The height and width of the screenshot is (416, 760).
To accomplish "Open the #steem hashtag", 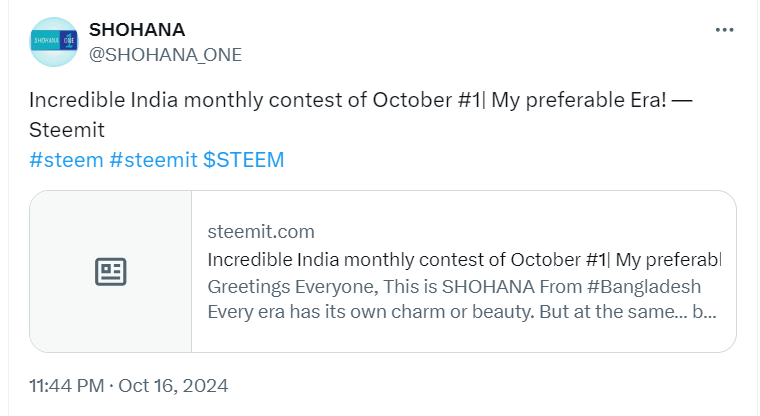I will [66, 160].
